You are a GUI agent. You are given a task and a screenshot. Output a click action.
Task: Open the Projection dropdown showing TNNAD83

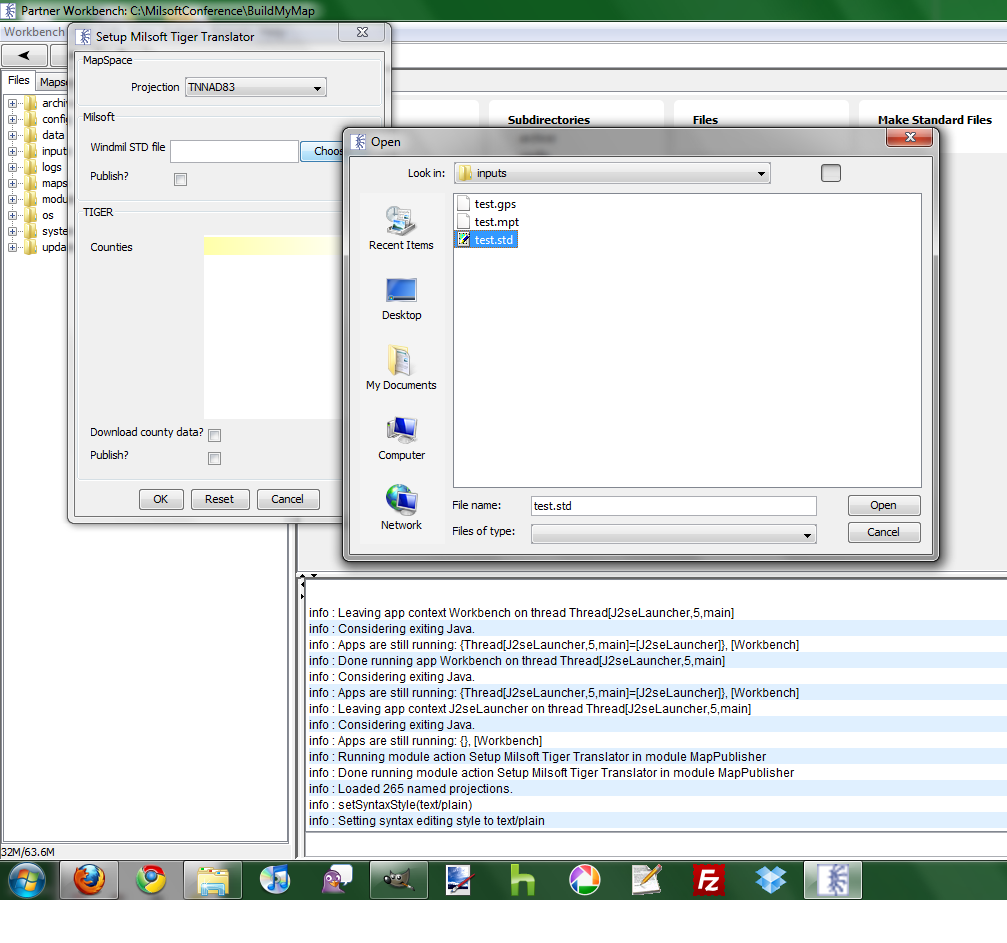[256, 87]
